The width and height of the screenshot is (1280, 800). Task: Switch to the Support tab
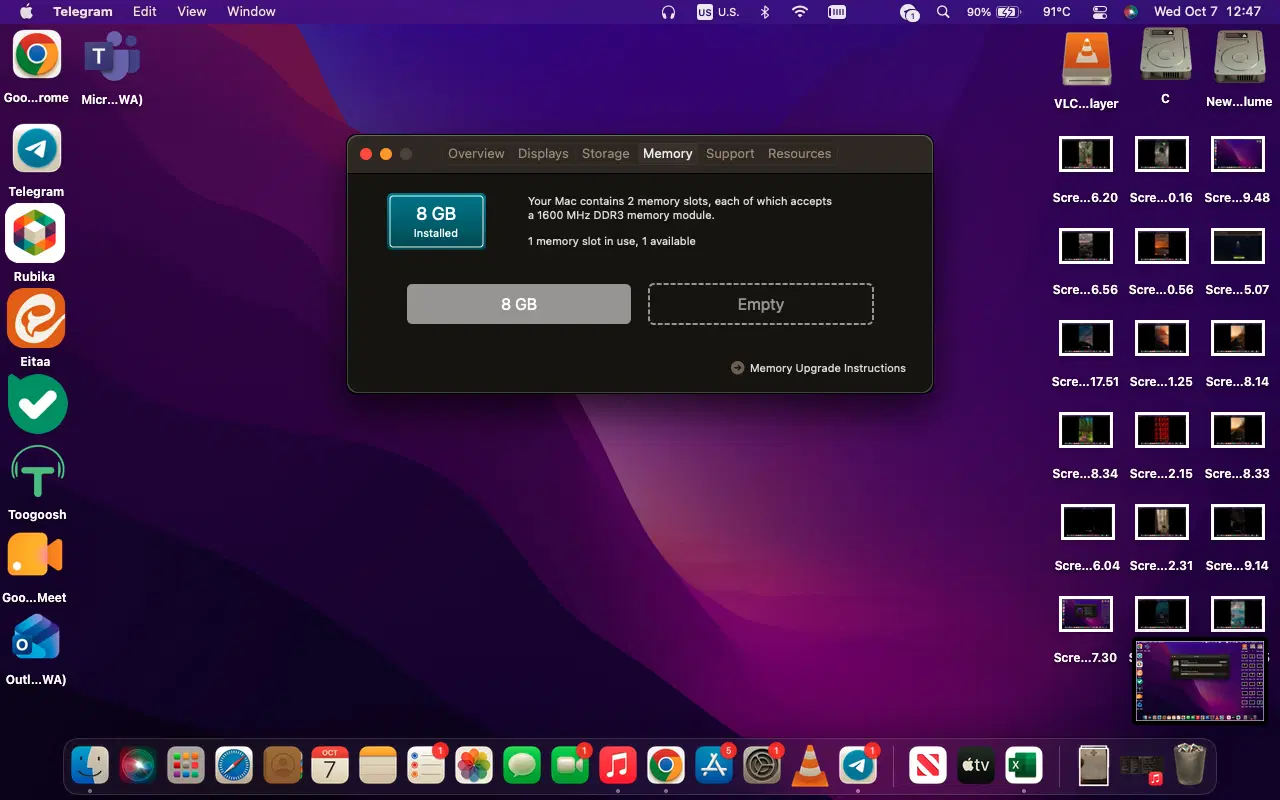coord(730,153)
